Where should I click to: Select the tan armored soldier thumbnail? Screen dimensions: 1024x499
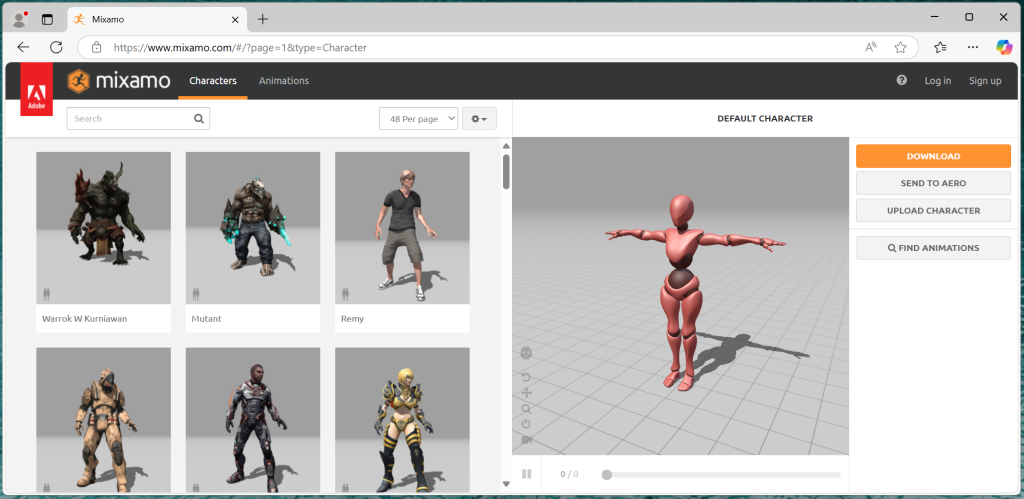click(103, 420)
